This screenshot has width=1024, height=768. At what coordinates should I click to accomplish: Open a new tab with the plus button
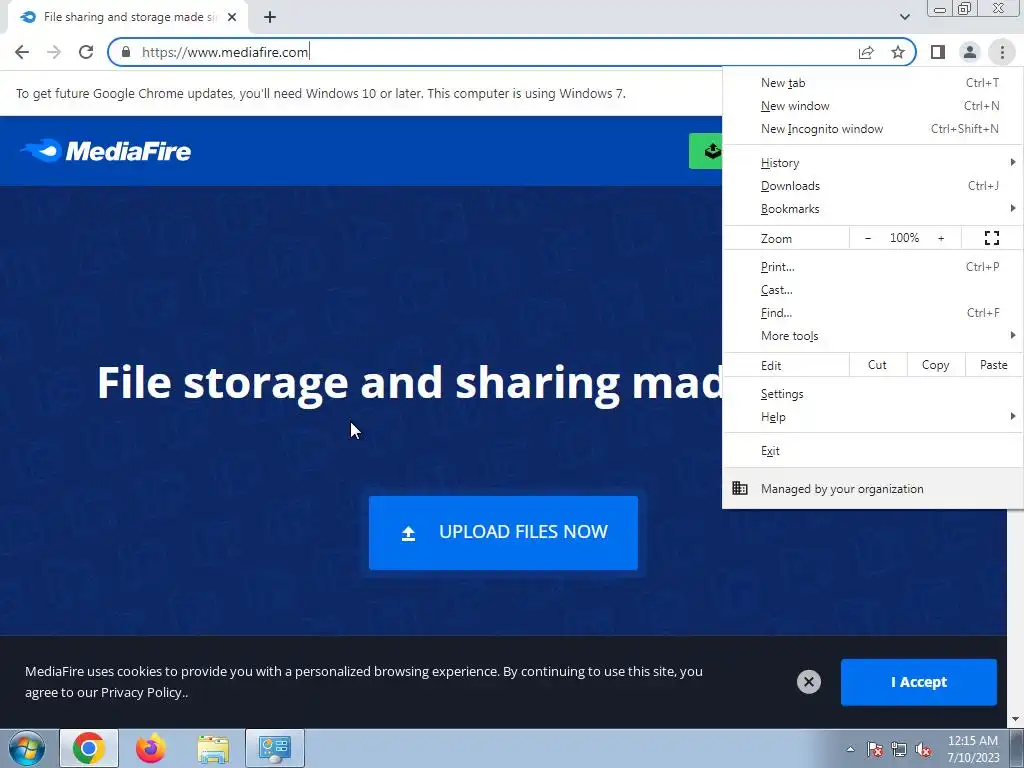coord(270,18)
